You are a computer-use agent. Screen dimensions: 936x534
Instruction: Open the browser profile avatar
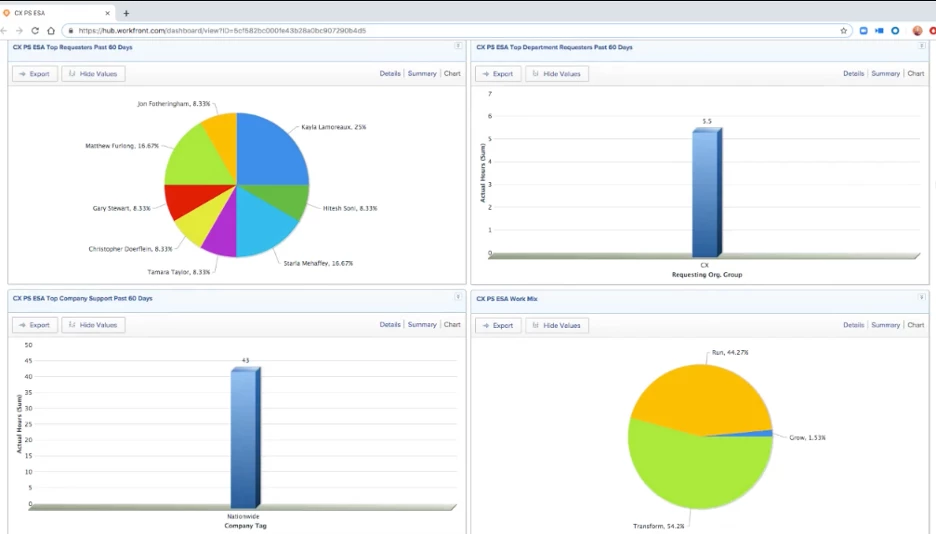917,30
